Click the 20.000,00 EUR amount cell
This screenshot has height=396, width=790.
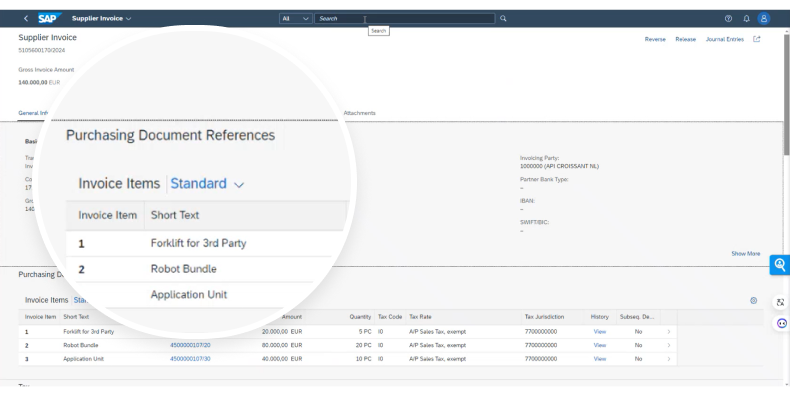(x=282, y=332)
